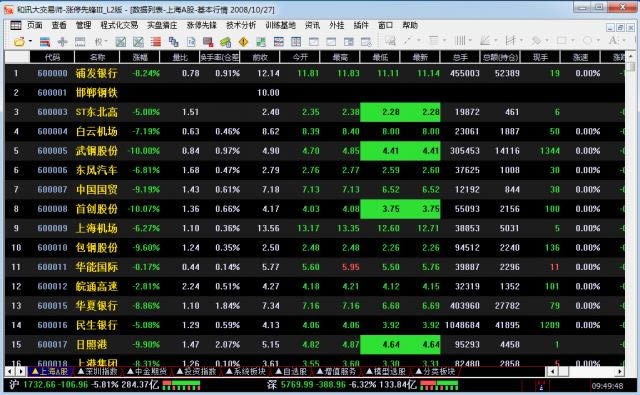Click the 总手 column header
This screenshot has height=395, width=640.
coord(460,58)
